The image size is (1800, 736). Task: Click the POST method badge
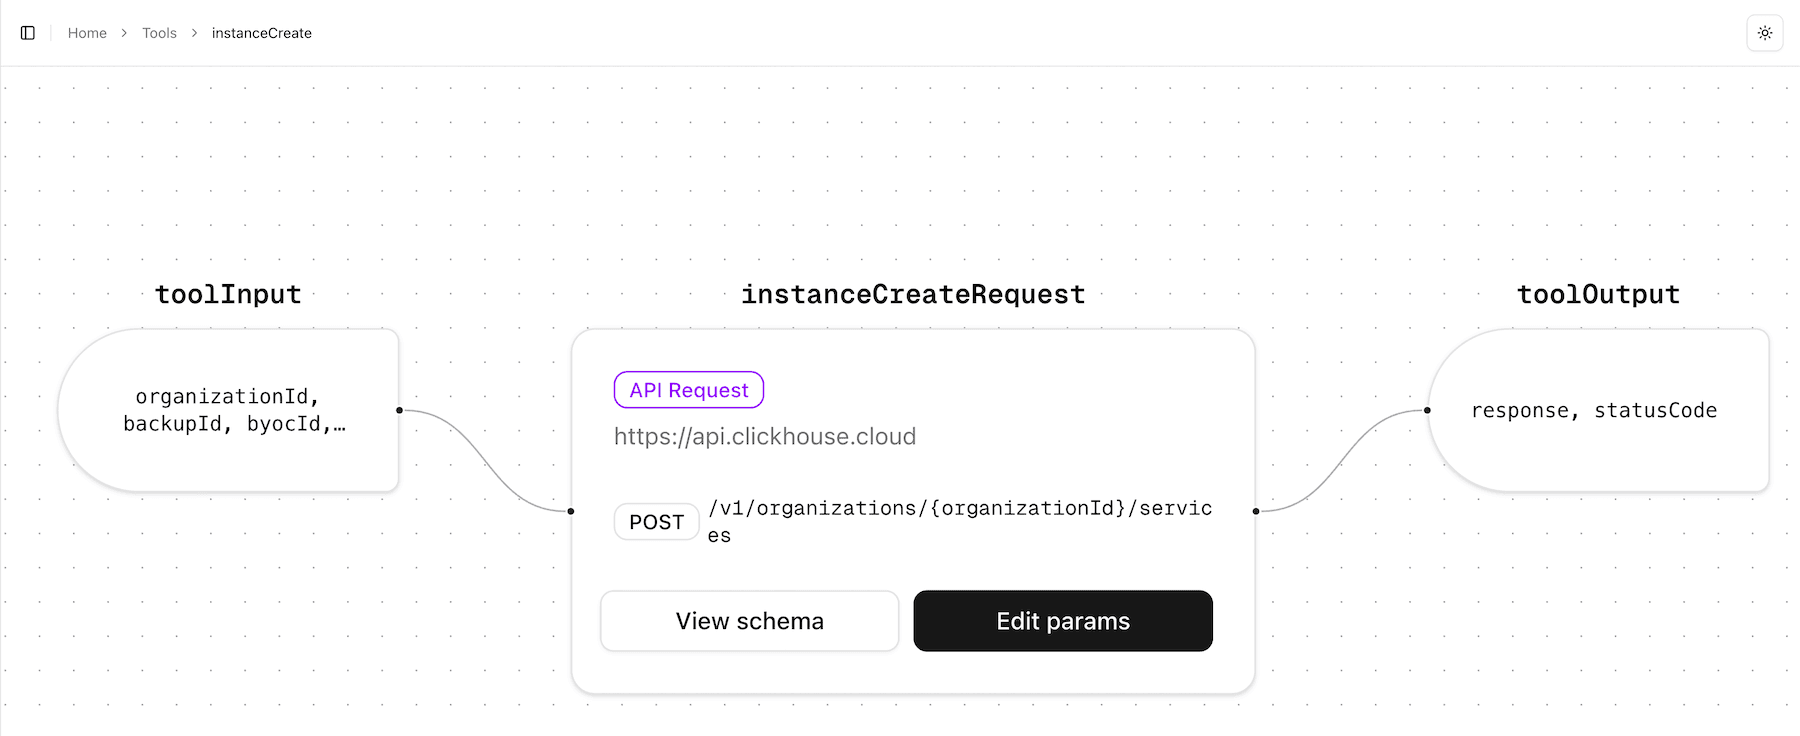point(656,522)
